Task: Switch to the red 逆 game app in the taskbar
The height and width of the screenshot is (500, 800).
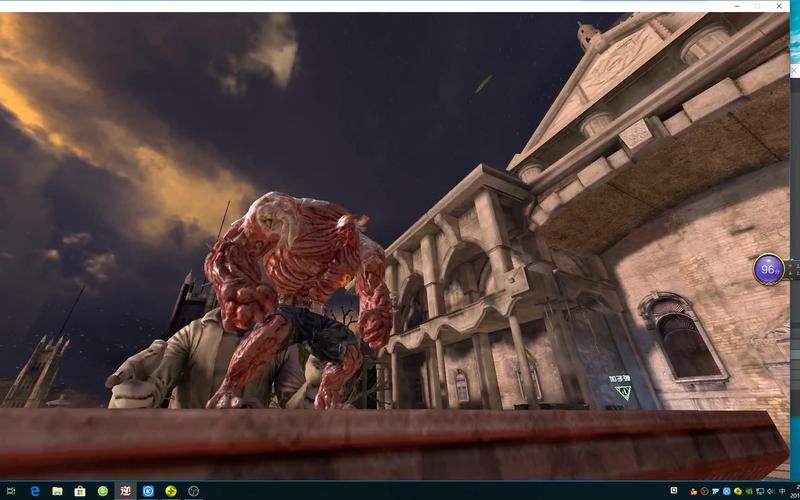Action: click(126, 491)
